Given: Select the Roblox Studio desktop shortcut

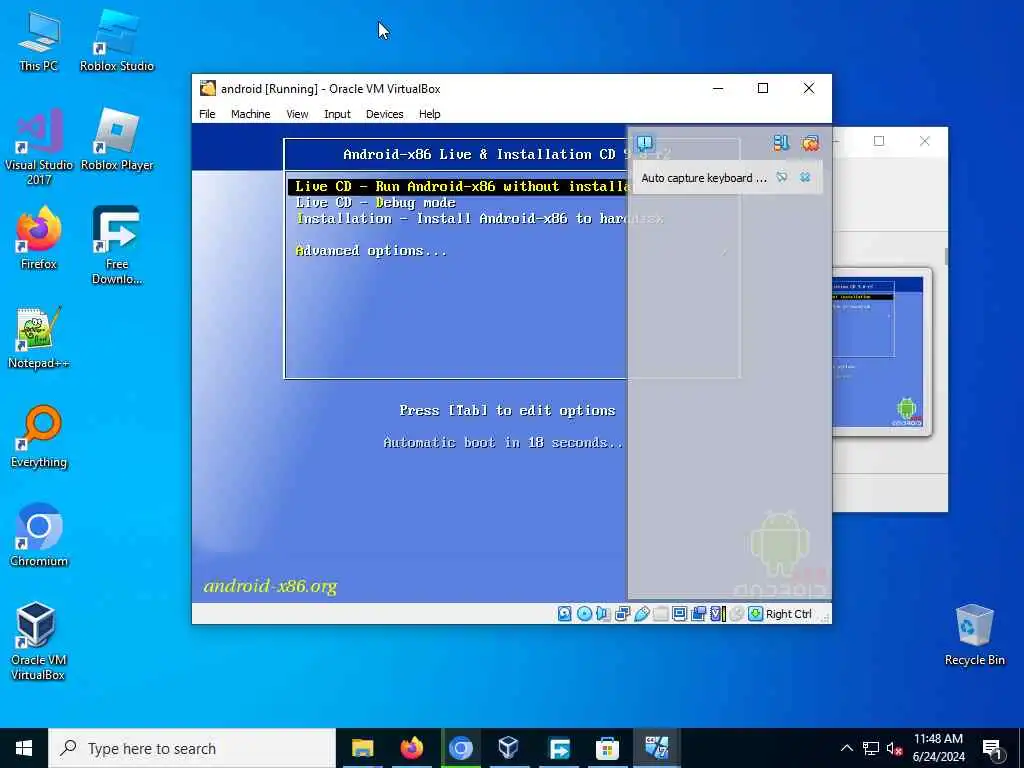Looking at the screenshot, I should pos(117,41).
